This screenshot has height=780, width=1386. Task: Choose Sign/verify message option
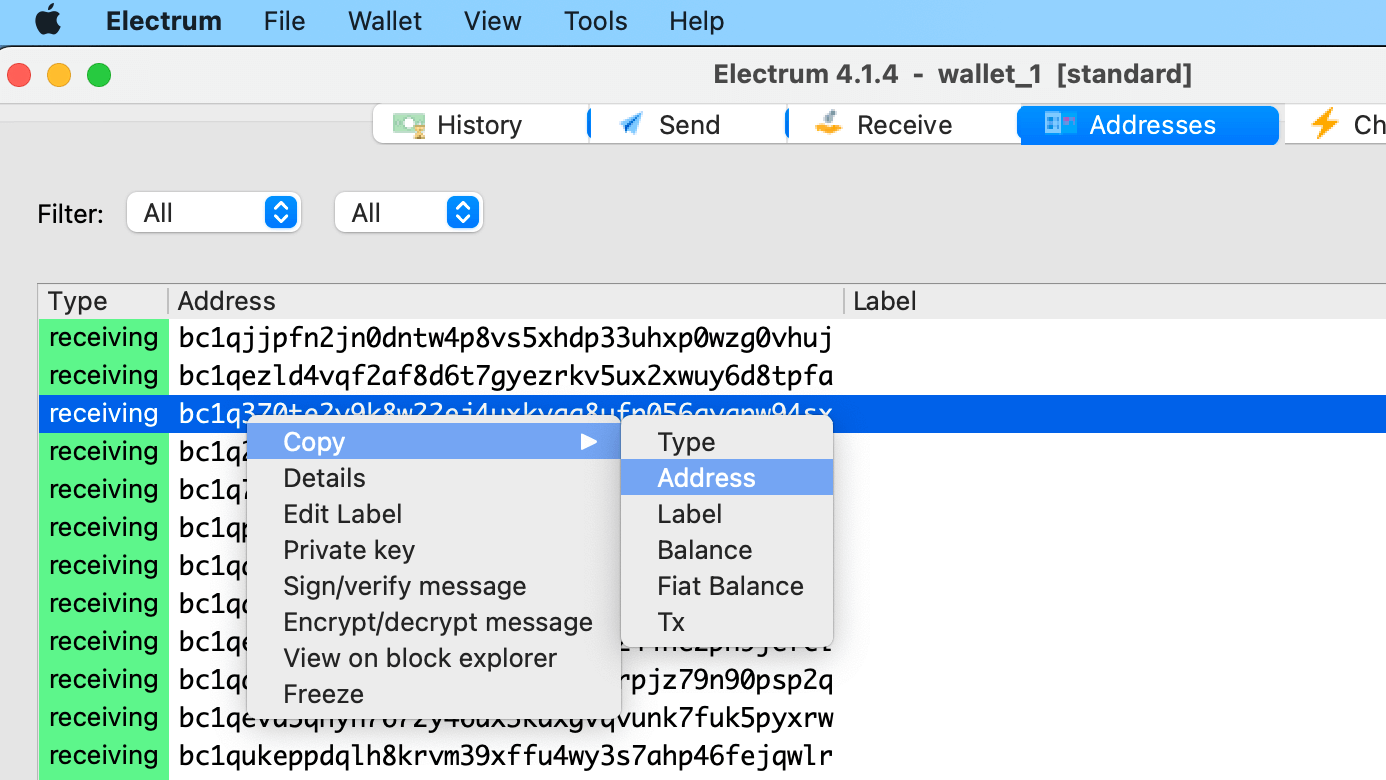coord(433,586)
